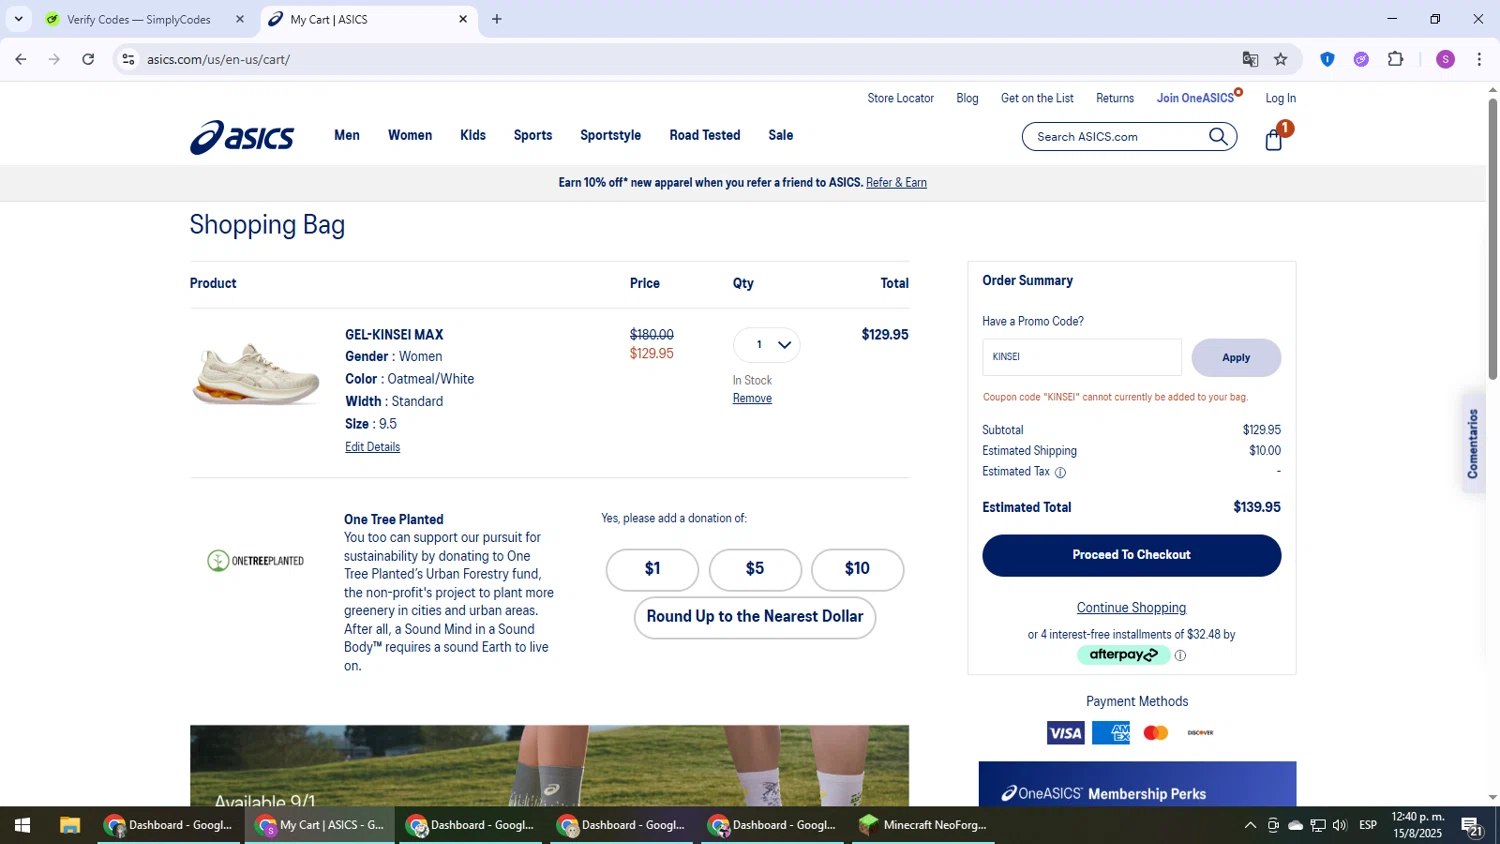Open the Sportstyle menu
1500x844 pixels.
pyautogui.click(x=610, y=135)
